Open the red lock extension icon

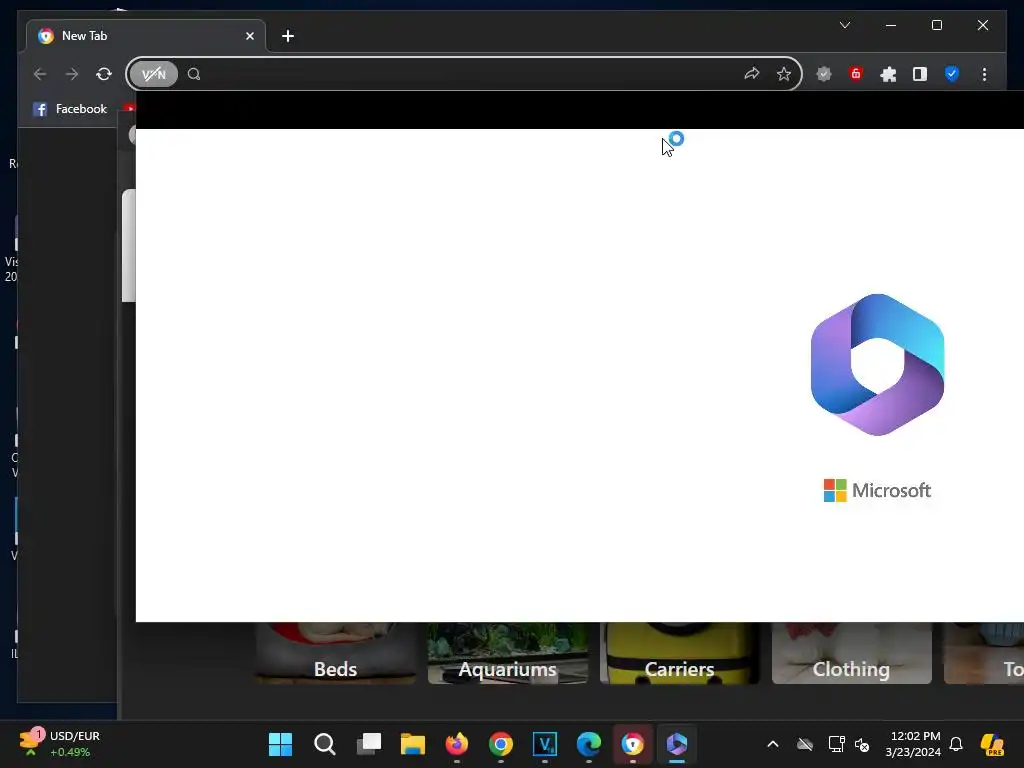tap(856, 74)
